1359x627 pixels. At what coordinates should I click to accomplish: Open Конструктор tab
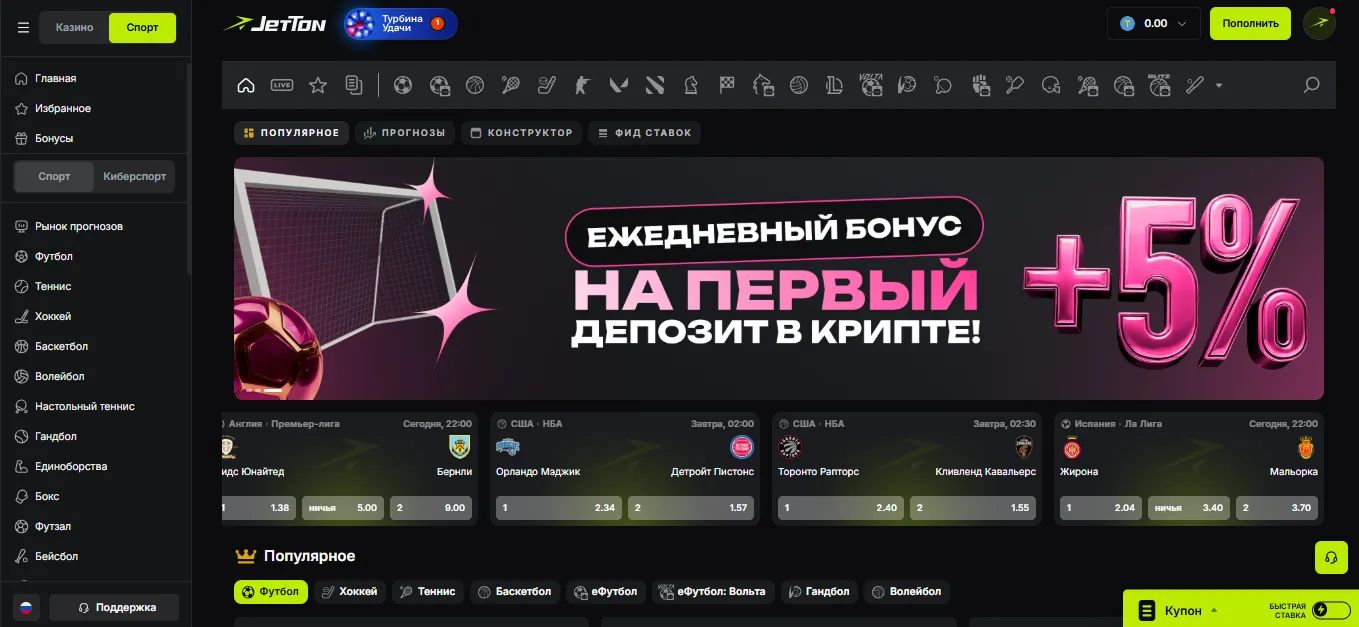pos(521,132)
